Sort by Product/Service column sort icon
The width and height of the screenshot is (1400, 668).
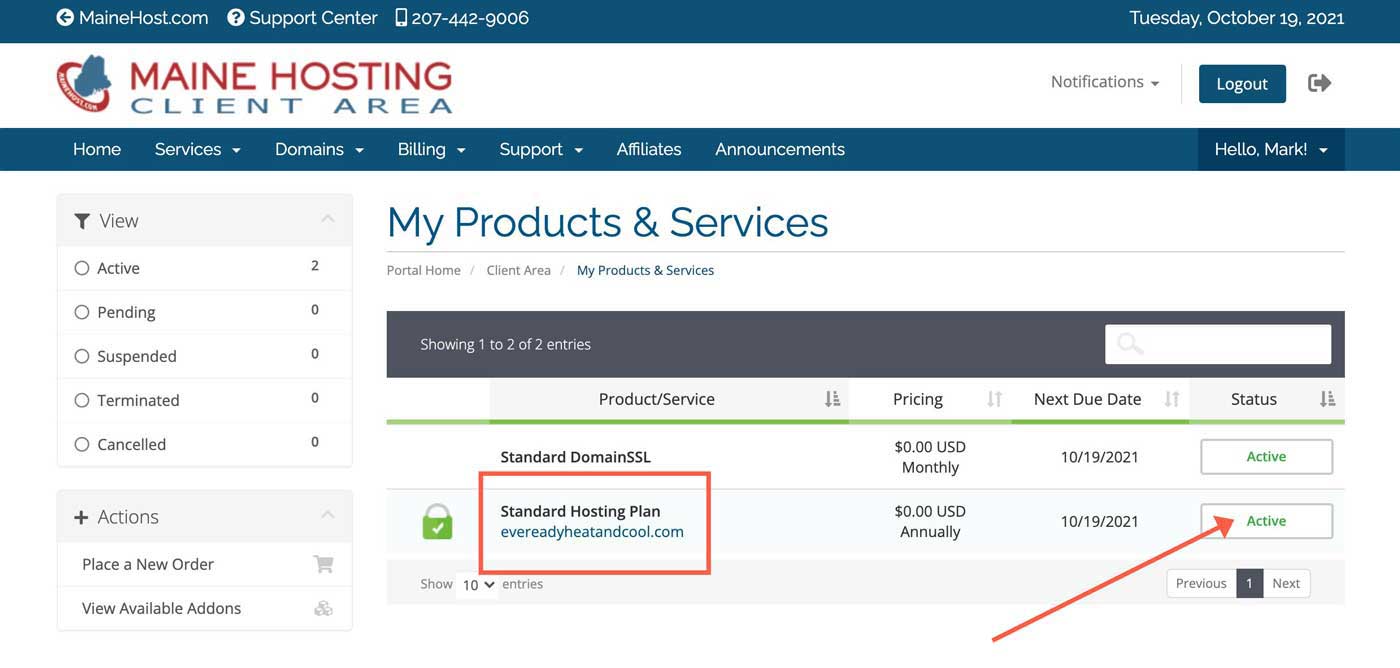832,399
